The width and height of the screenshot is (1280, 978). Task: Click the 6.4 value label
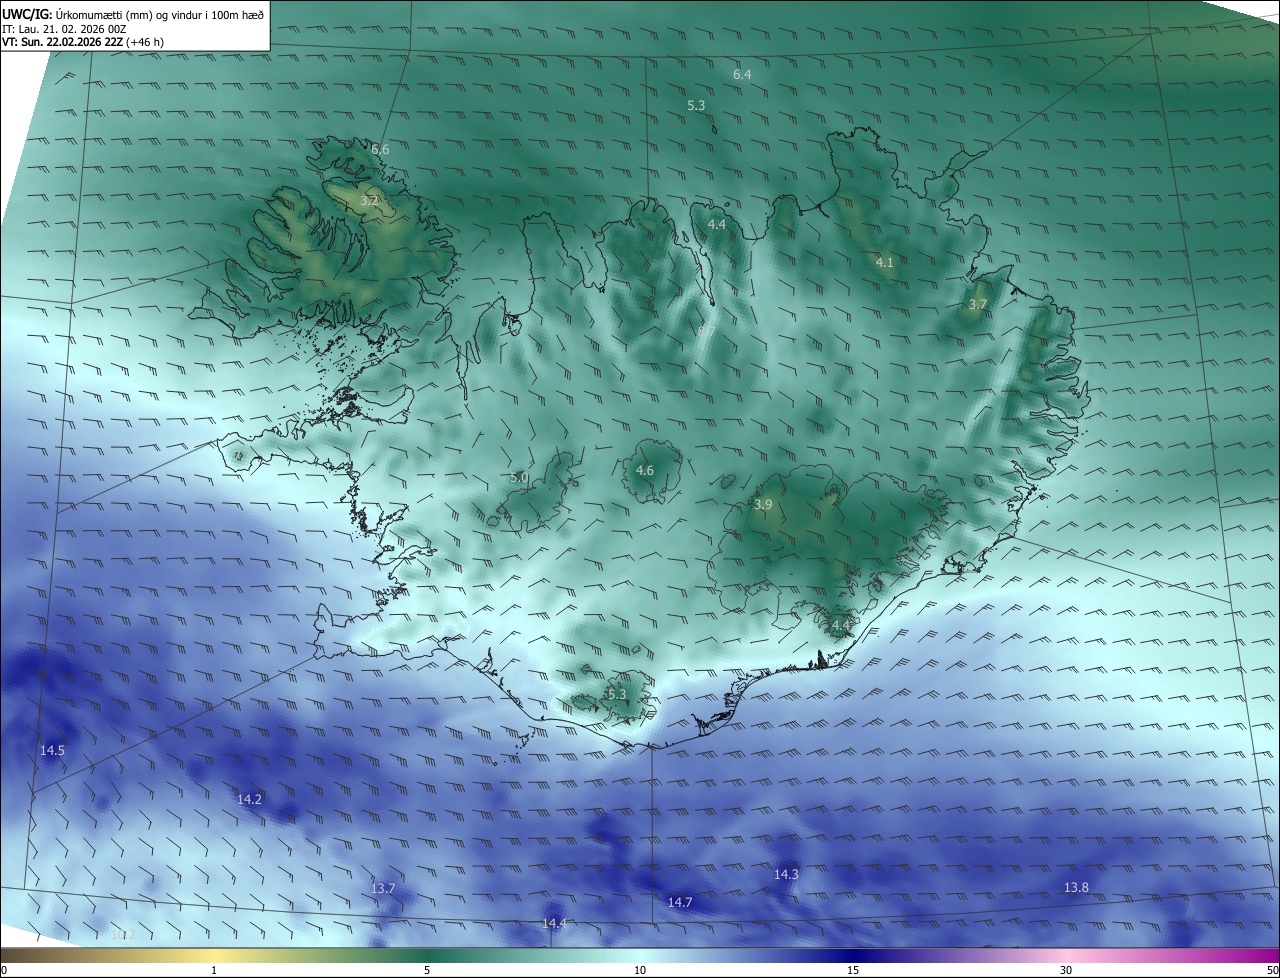tap(742, 75)
